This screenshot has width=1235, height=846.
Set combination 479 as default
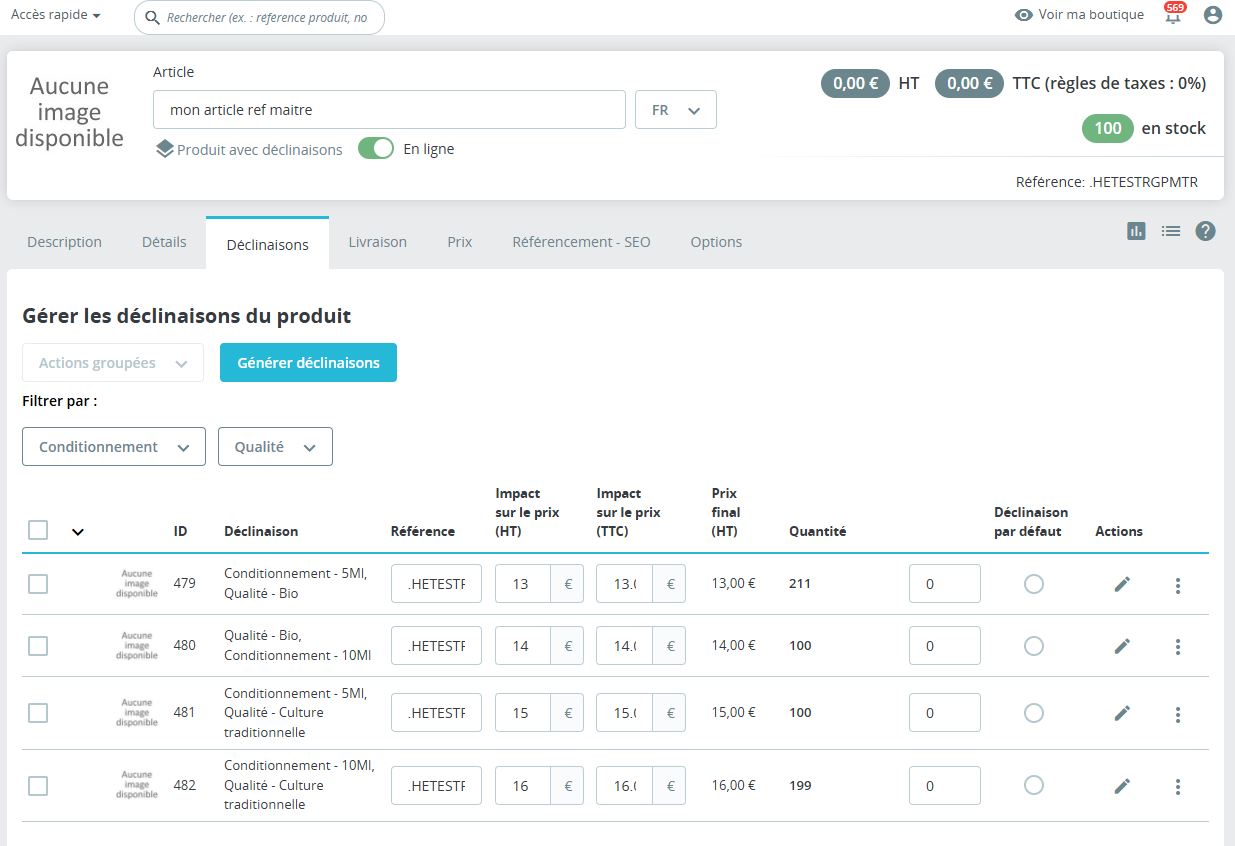(1034, 584)
